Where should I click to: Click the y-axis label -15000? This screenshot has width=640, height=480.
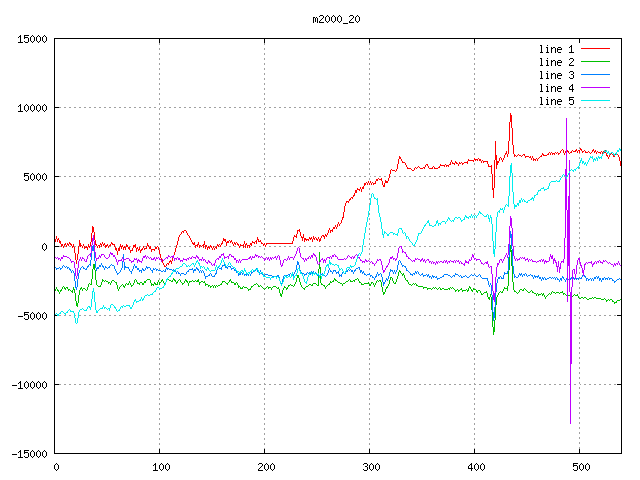click(x=29, y=454)
